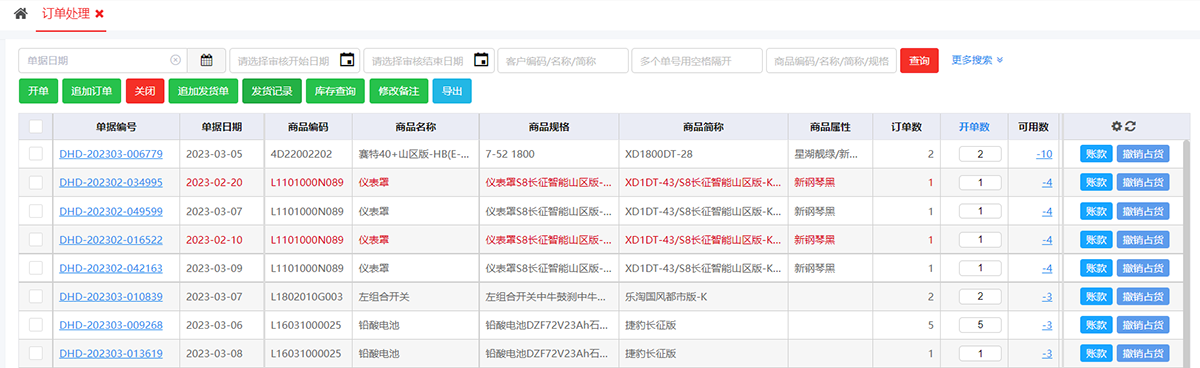Click 账款 for DHD-202302-049599
This screenshot has width=1200, height=368.
pos(1096,211)
